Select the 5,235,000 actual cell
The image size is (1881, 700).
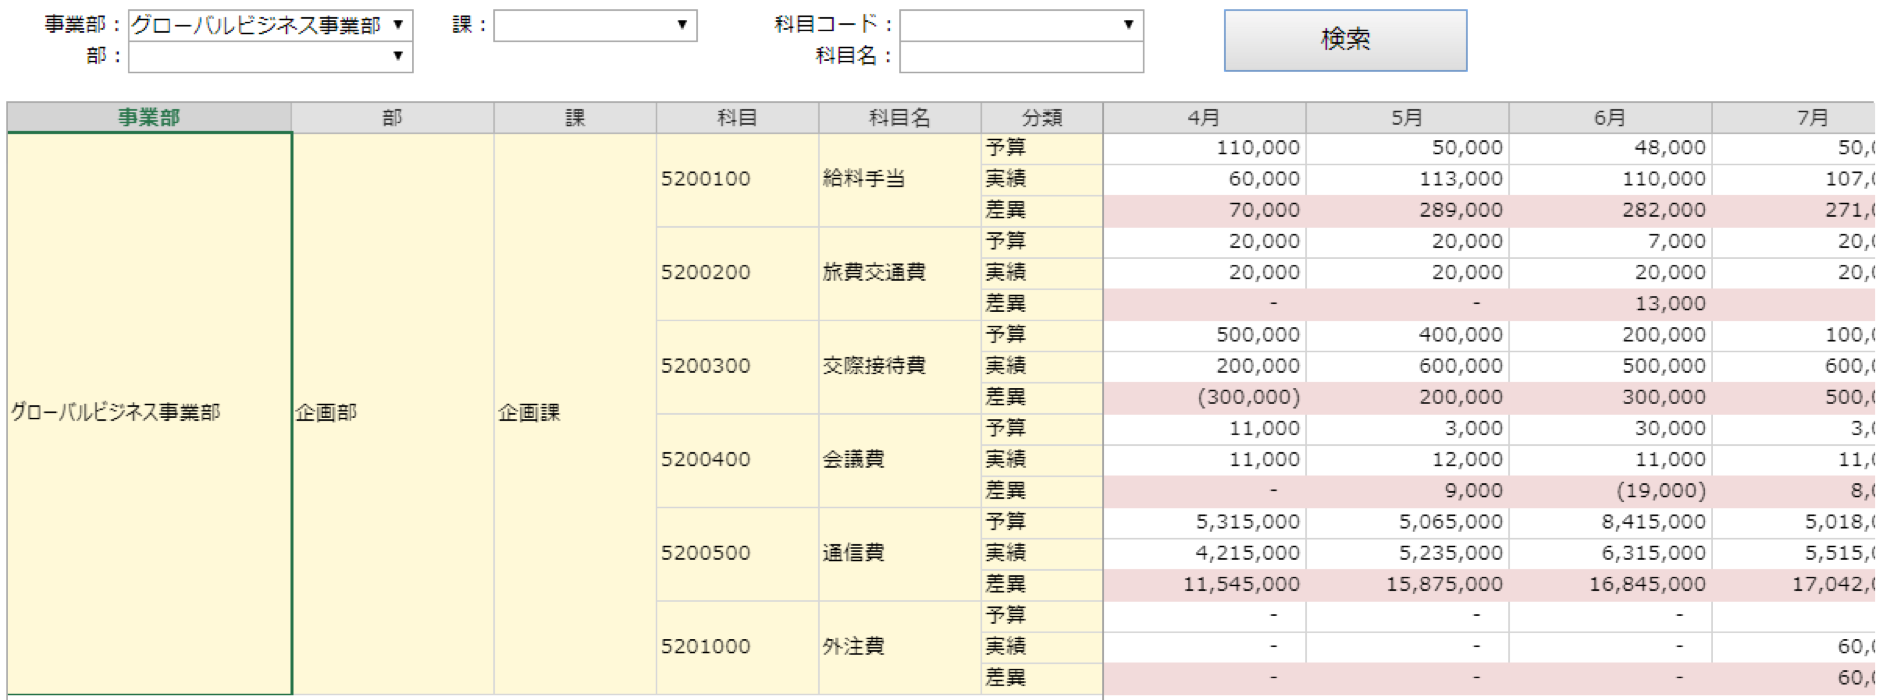tap(1407, 553)
